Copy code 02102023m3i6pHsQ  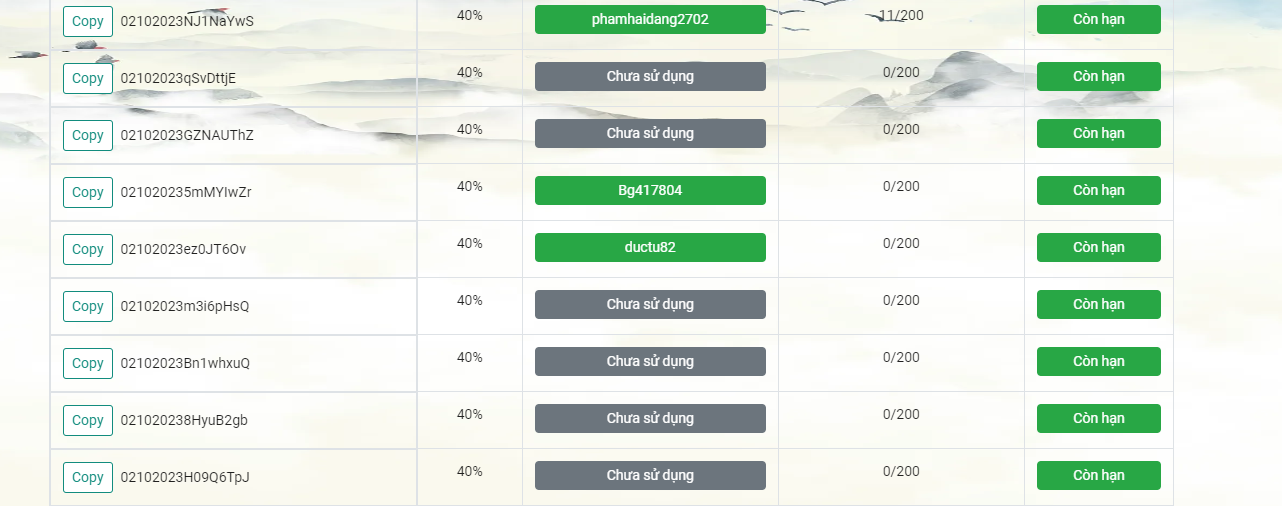coord(88,306)
